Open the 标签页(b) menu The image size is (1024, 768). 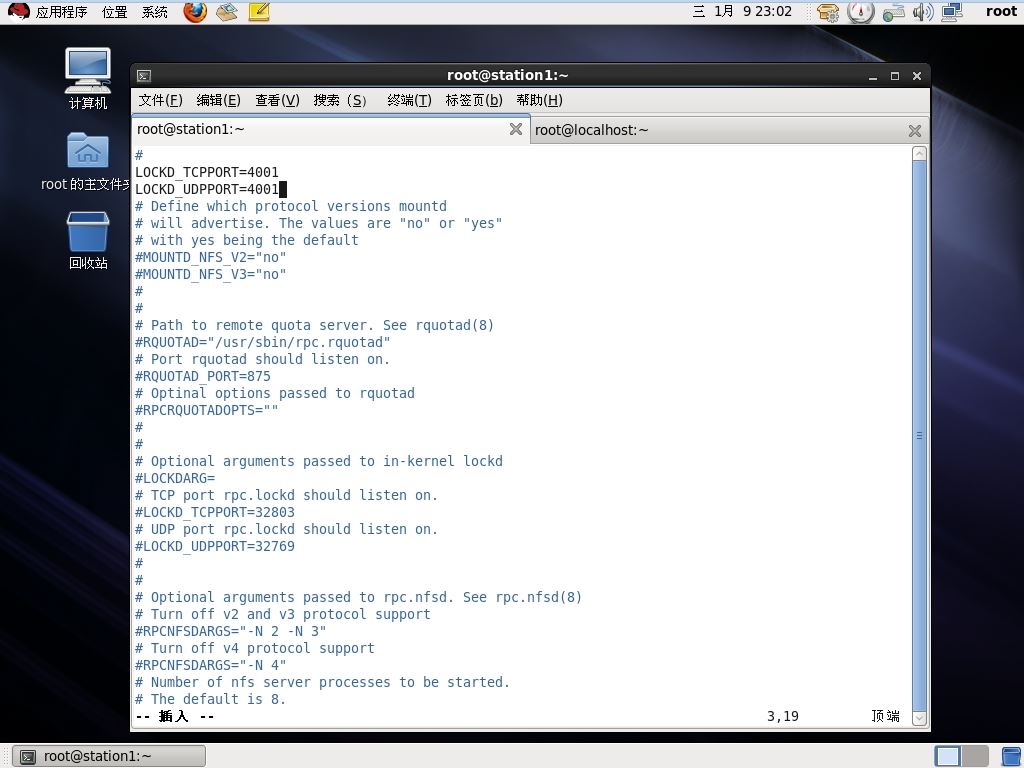pyautogui.click(x=473, y=100)
